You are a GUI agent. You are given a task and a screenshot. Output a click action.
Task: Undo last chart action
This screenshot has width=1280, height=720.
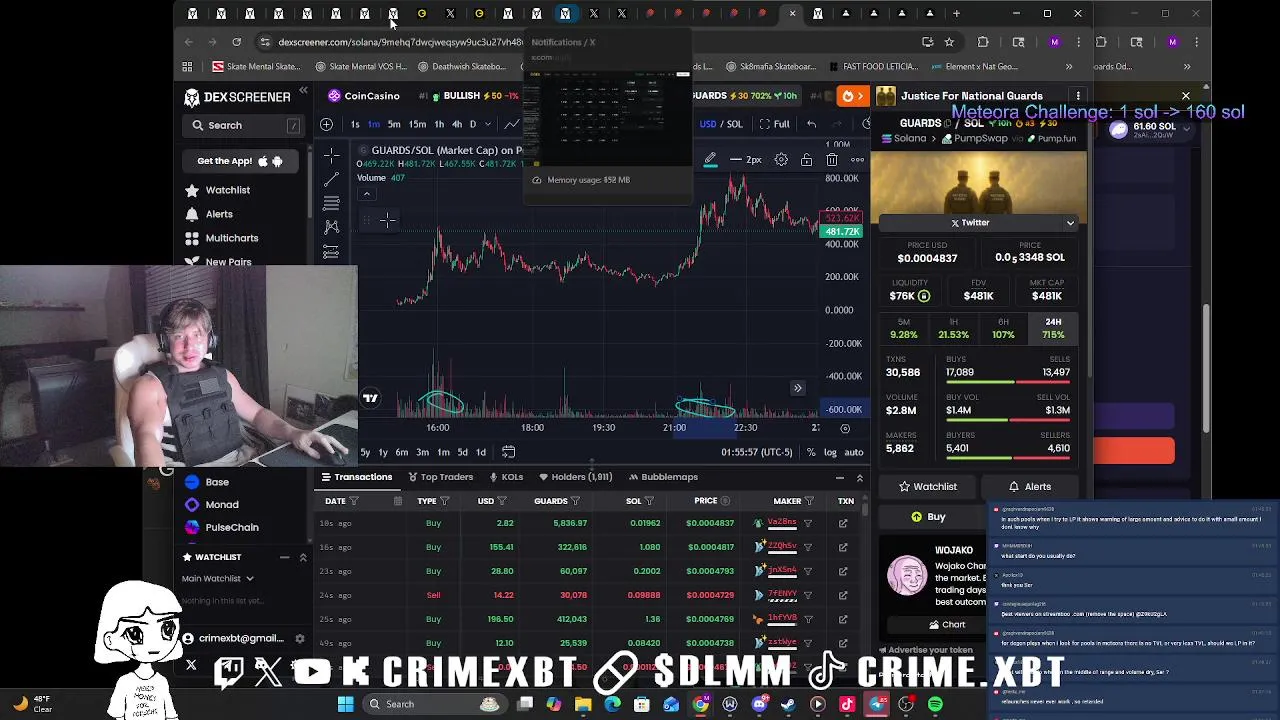coord(811,124)
